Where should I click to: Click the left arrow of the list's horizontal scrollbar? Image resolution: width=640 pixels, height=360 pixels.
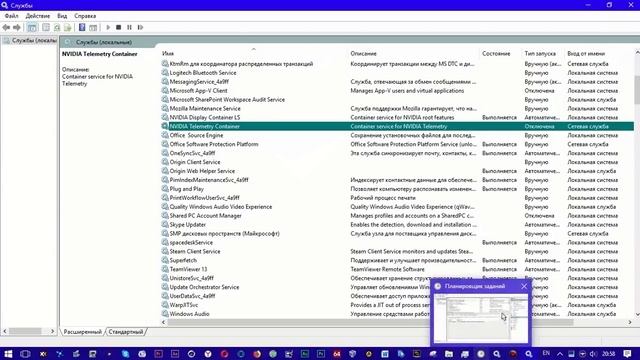[x=164, y=322]
